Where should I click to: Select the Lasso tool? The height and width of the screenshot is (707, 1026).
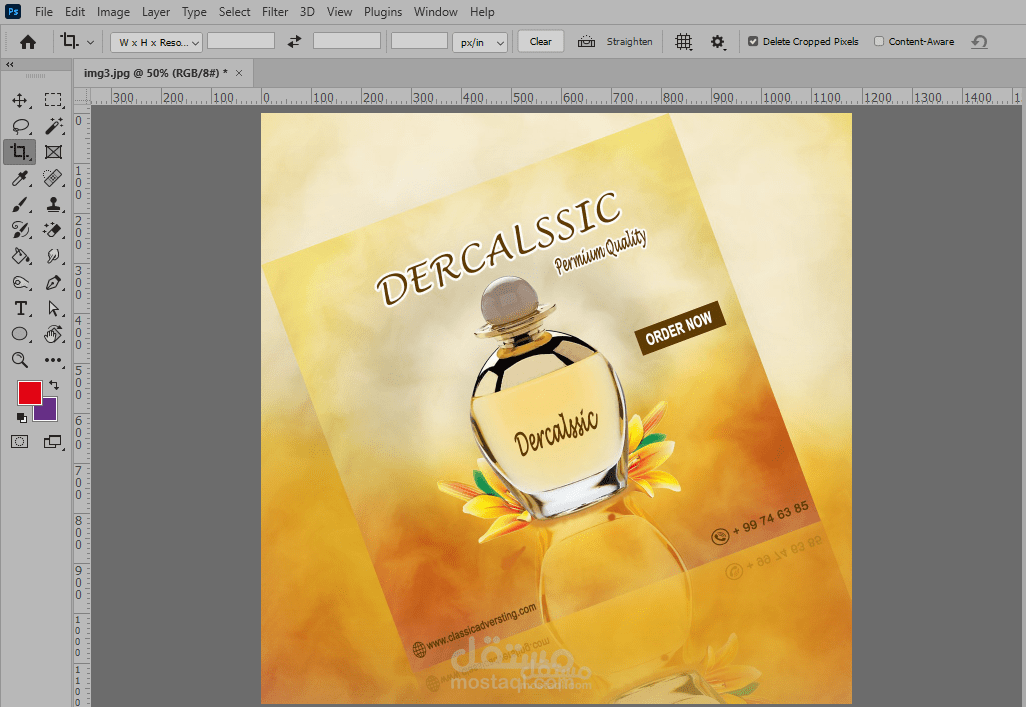pyautogui.click(x=20, y=126)
